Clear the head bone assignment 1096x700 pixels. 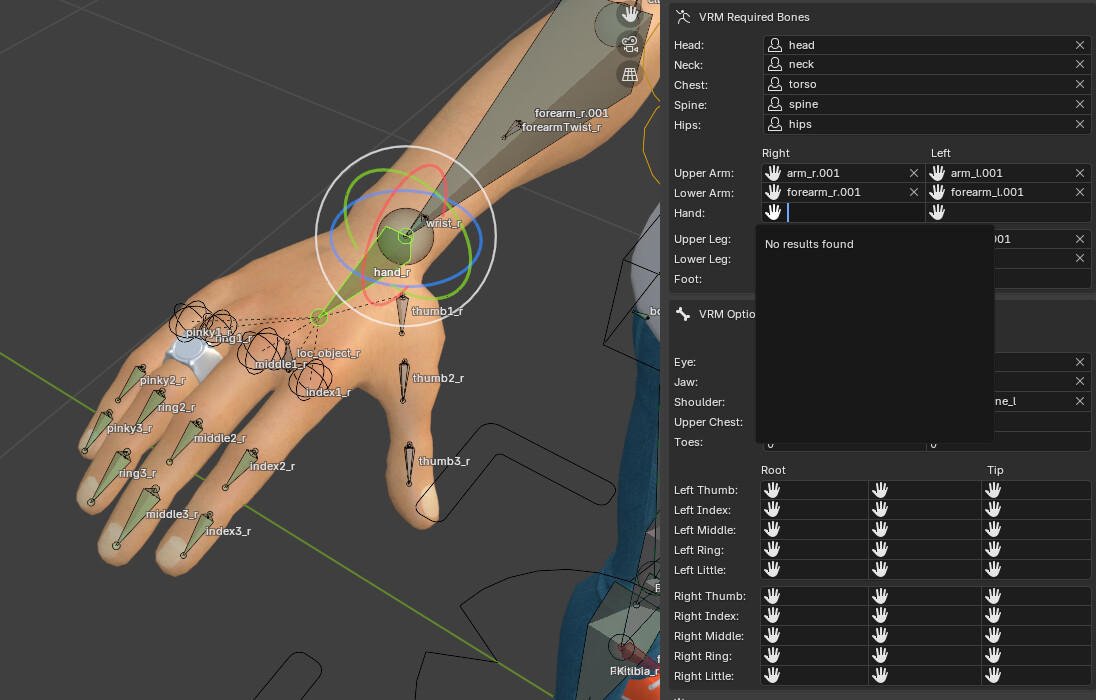(x=1080, y=45)
